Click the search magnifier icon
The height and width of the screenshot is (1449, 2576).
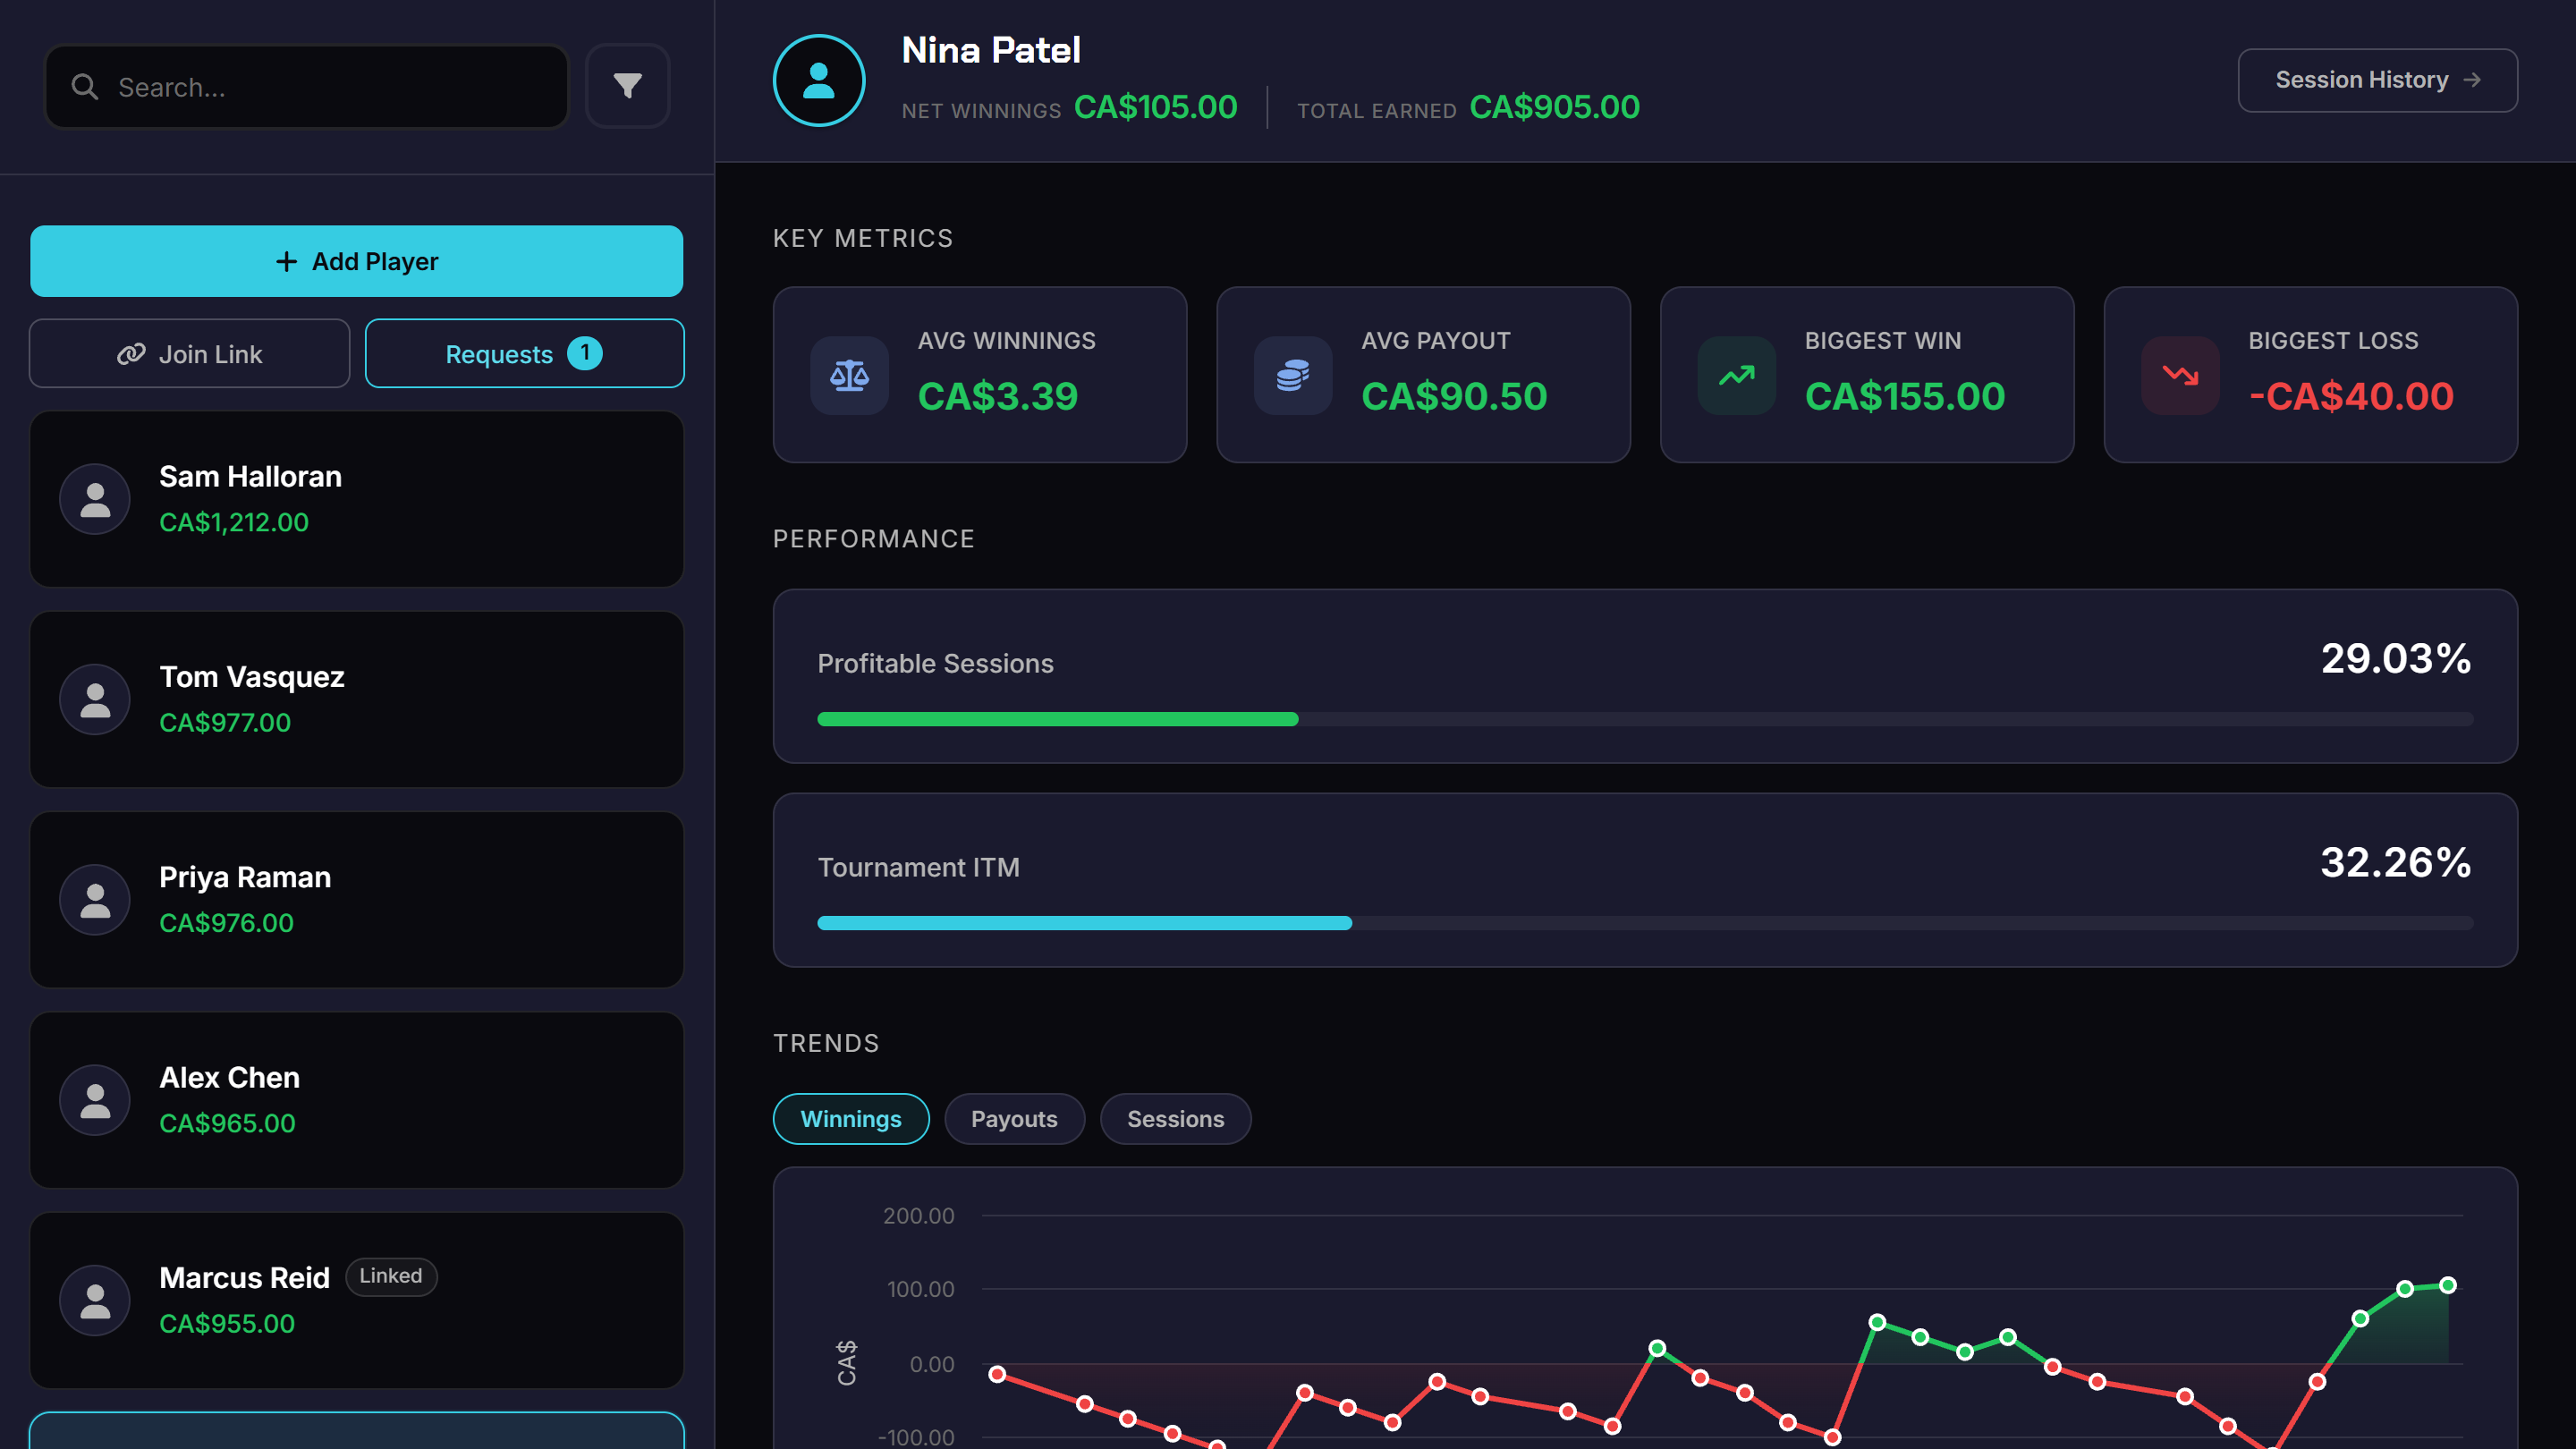pyautogui.click(x=85, y=87)
